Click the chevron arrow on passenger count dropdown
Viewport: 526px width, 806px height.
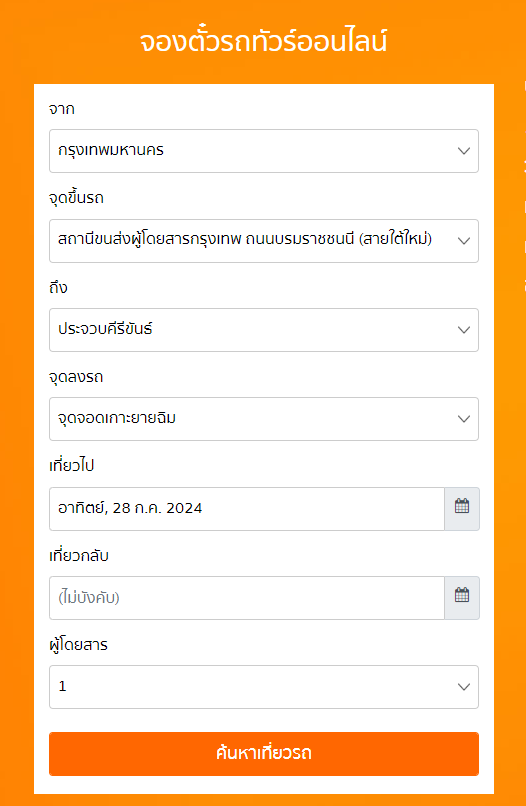pyautogui.click(x=464, y=687)
